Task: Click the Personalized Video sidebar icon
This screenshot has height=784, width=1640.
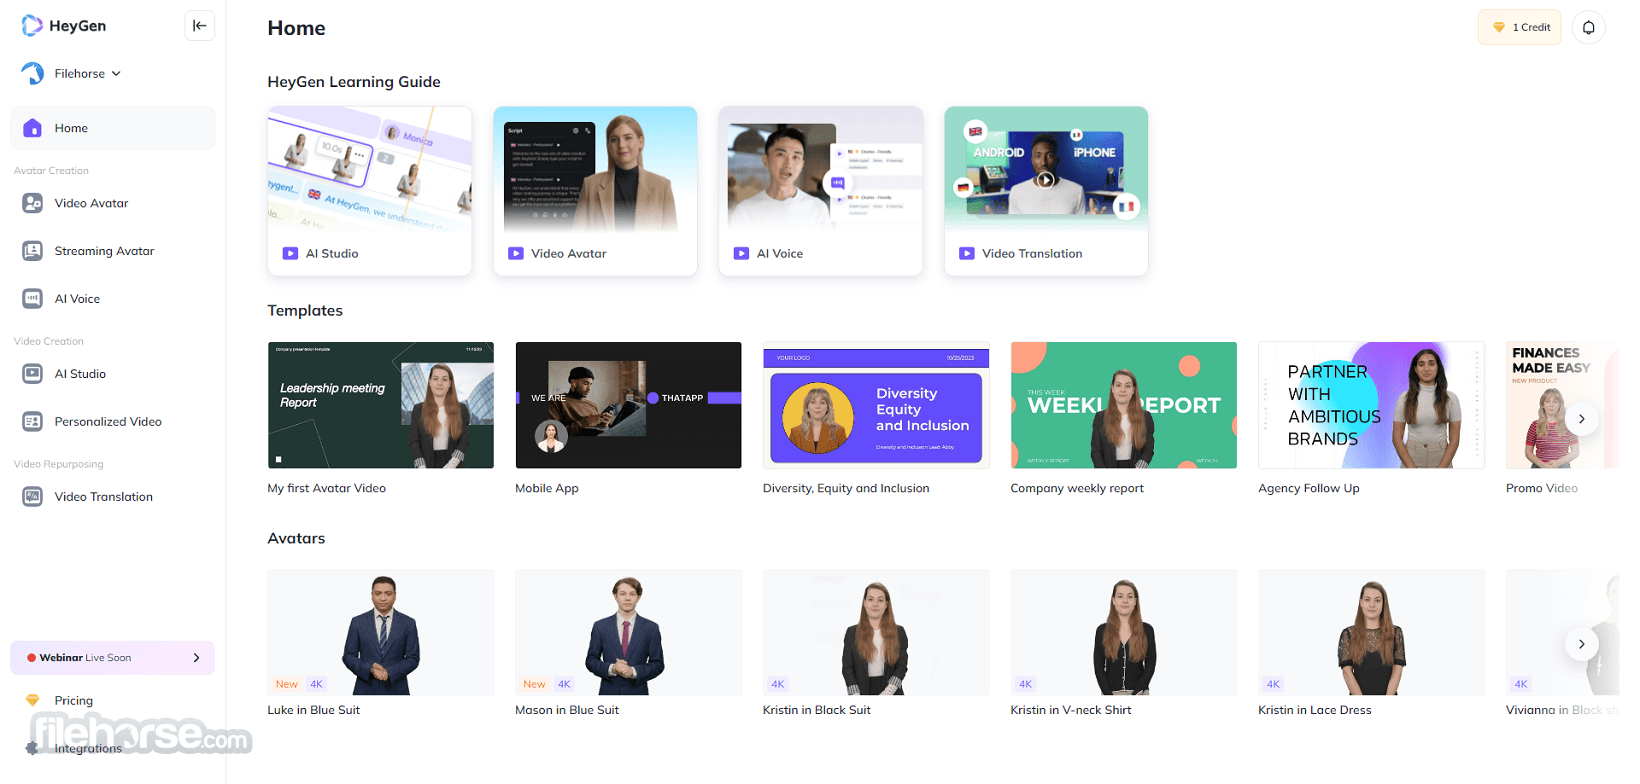Action: point(33,422)
